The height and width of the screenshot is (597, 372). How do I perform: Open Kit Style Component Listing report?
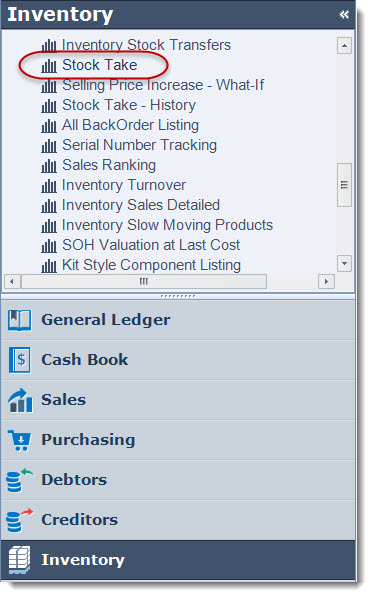(151, 265)
